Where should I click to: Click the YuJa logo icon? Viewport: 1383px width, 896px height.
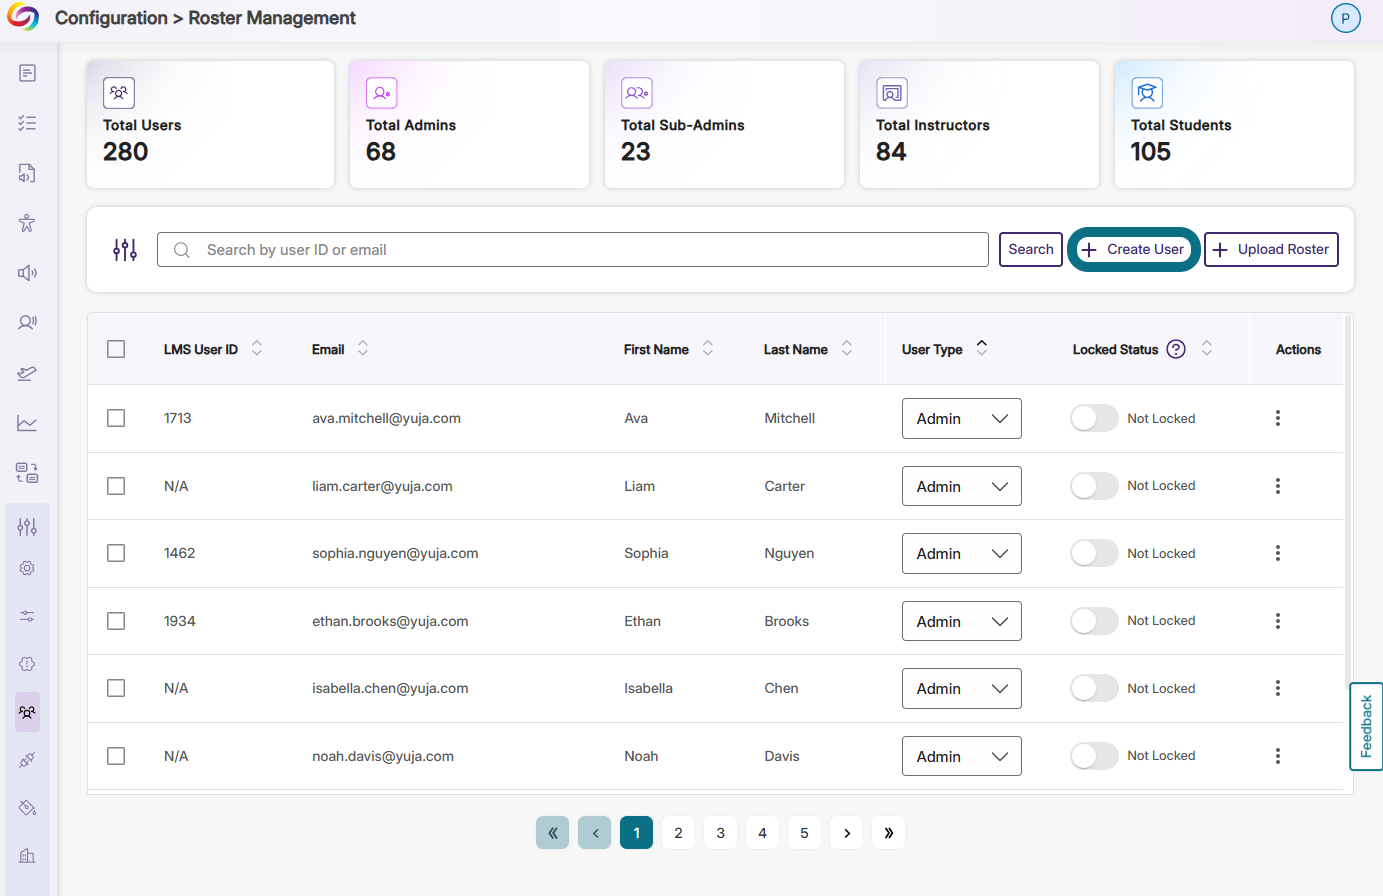pyautogui.click(x=22, y=17)
